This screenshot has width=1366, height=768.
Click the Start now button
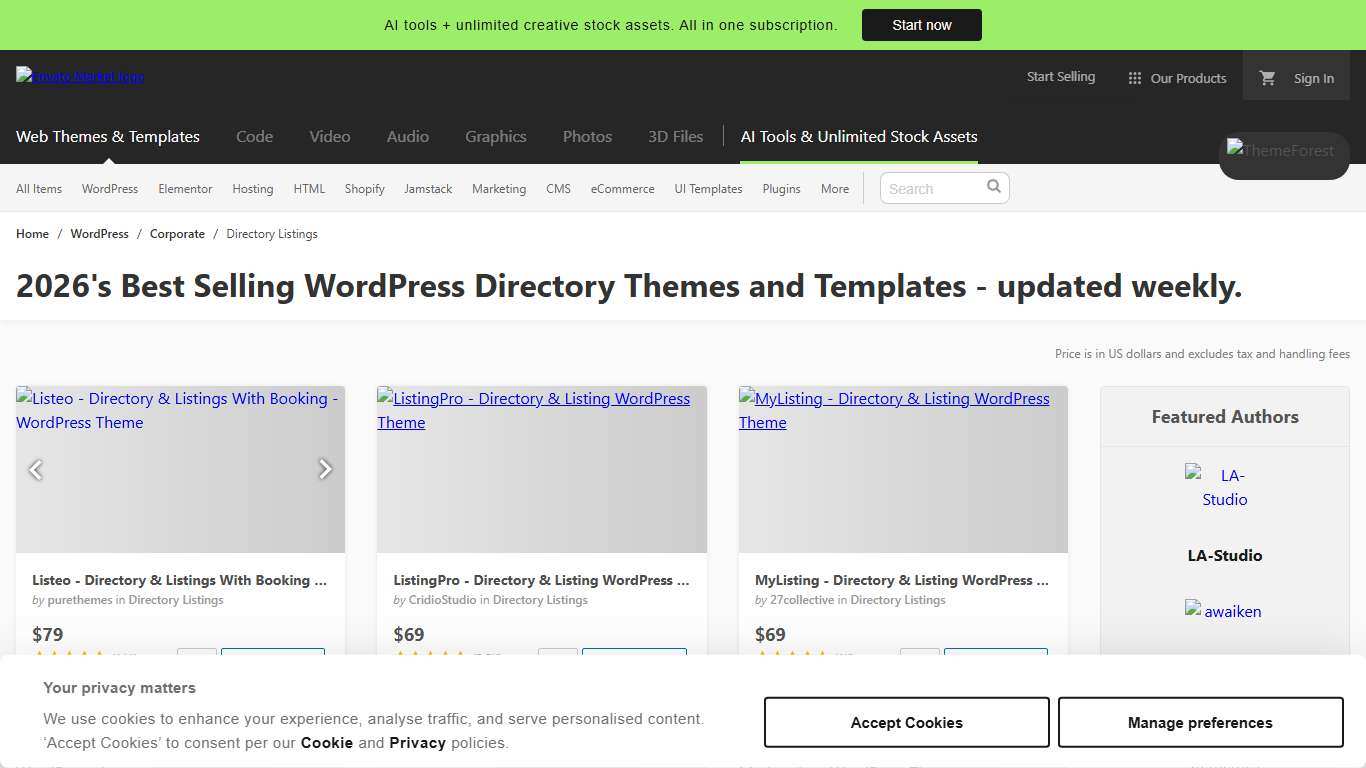click(921, 25)
